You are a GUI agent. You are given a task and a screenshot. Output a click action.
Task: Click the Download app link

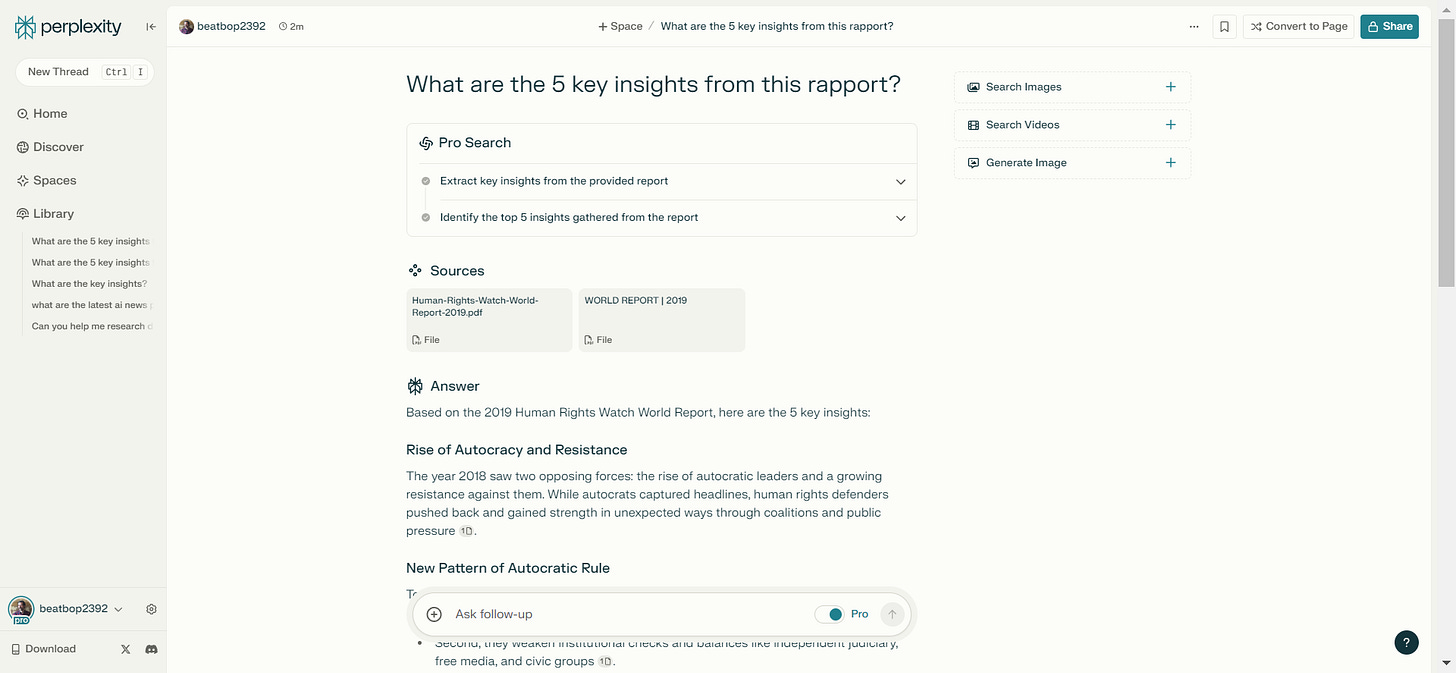click(43, 649)
